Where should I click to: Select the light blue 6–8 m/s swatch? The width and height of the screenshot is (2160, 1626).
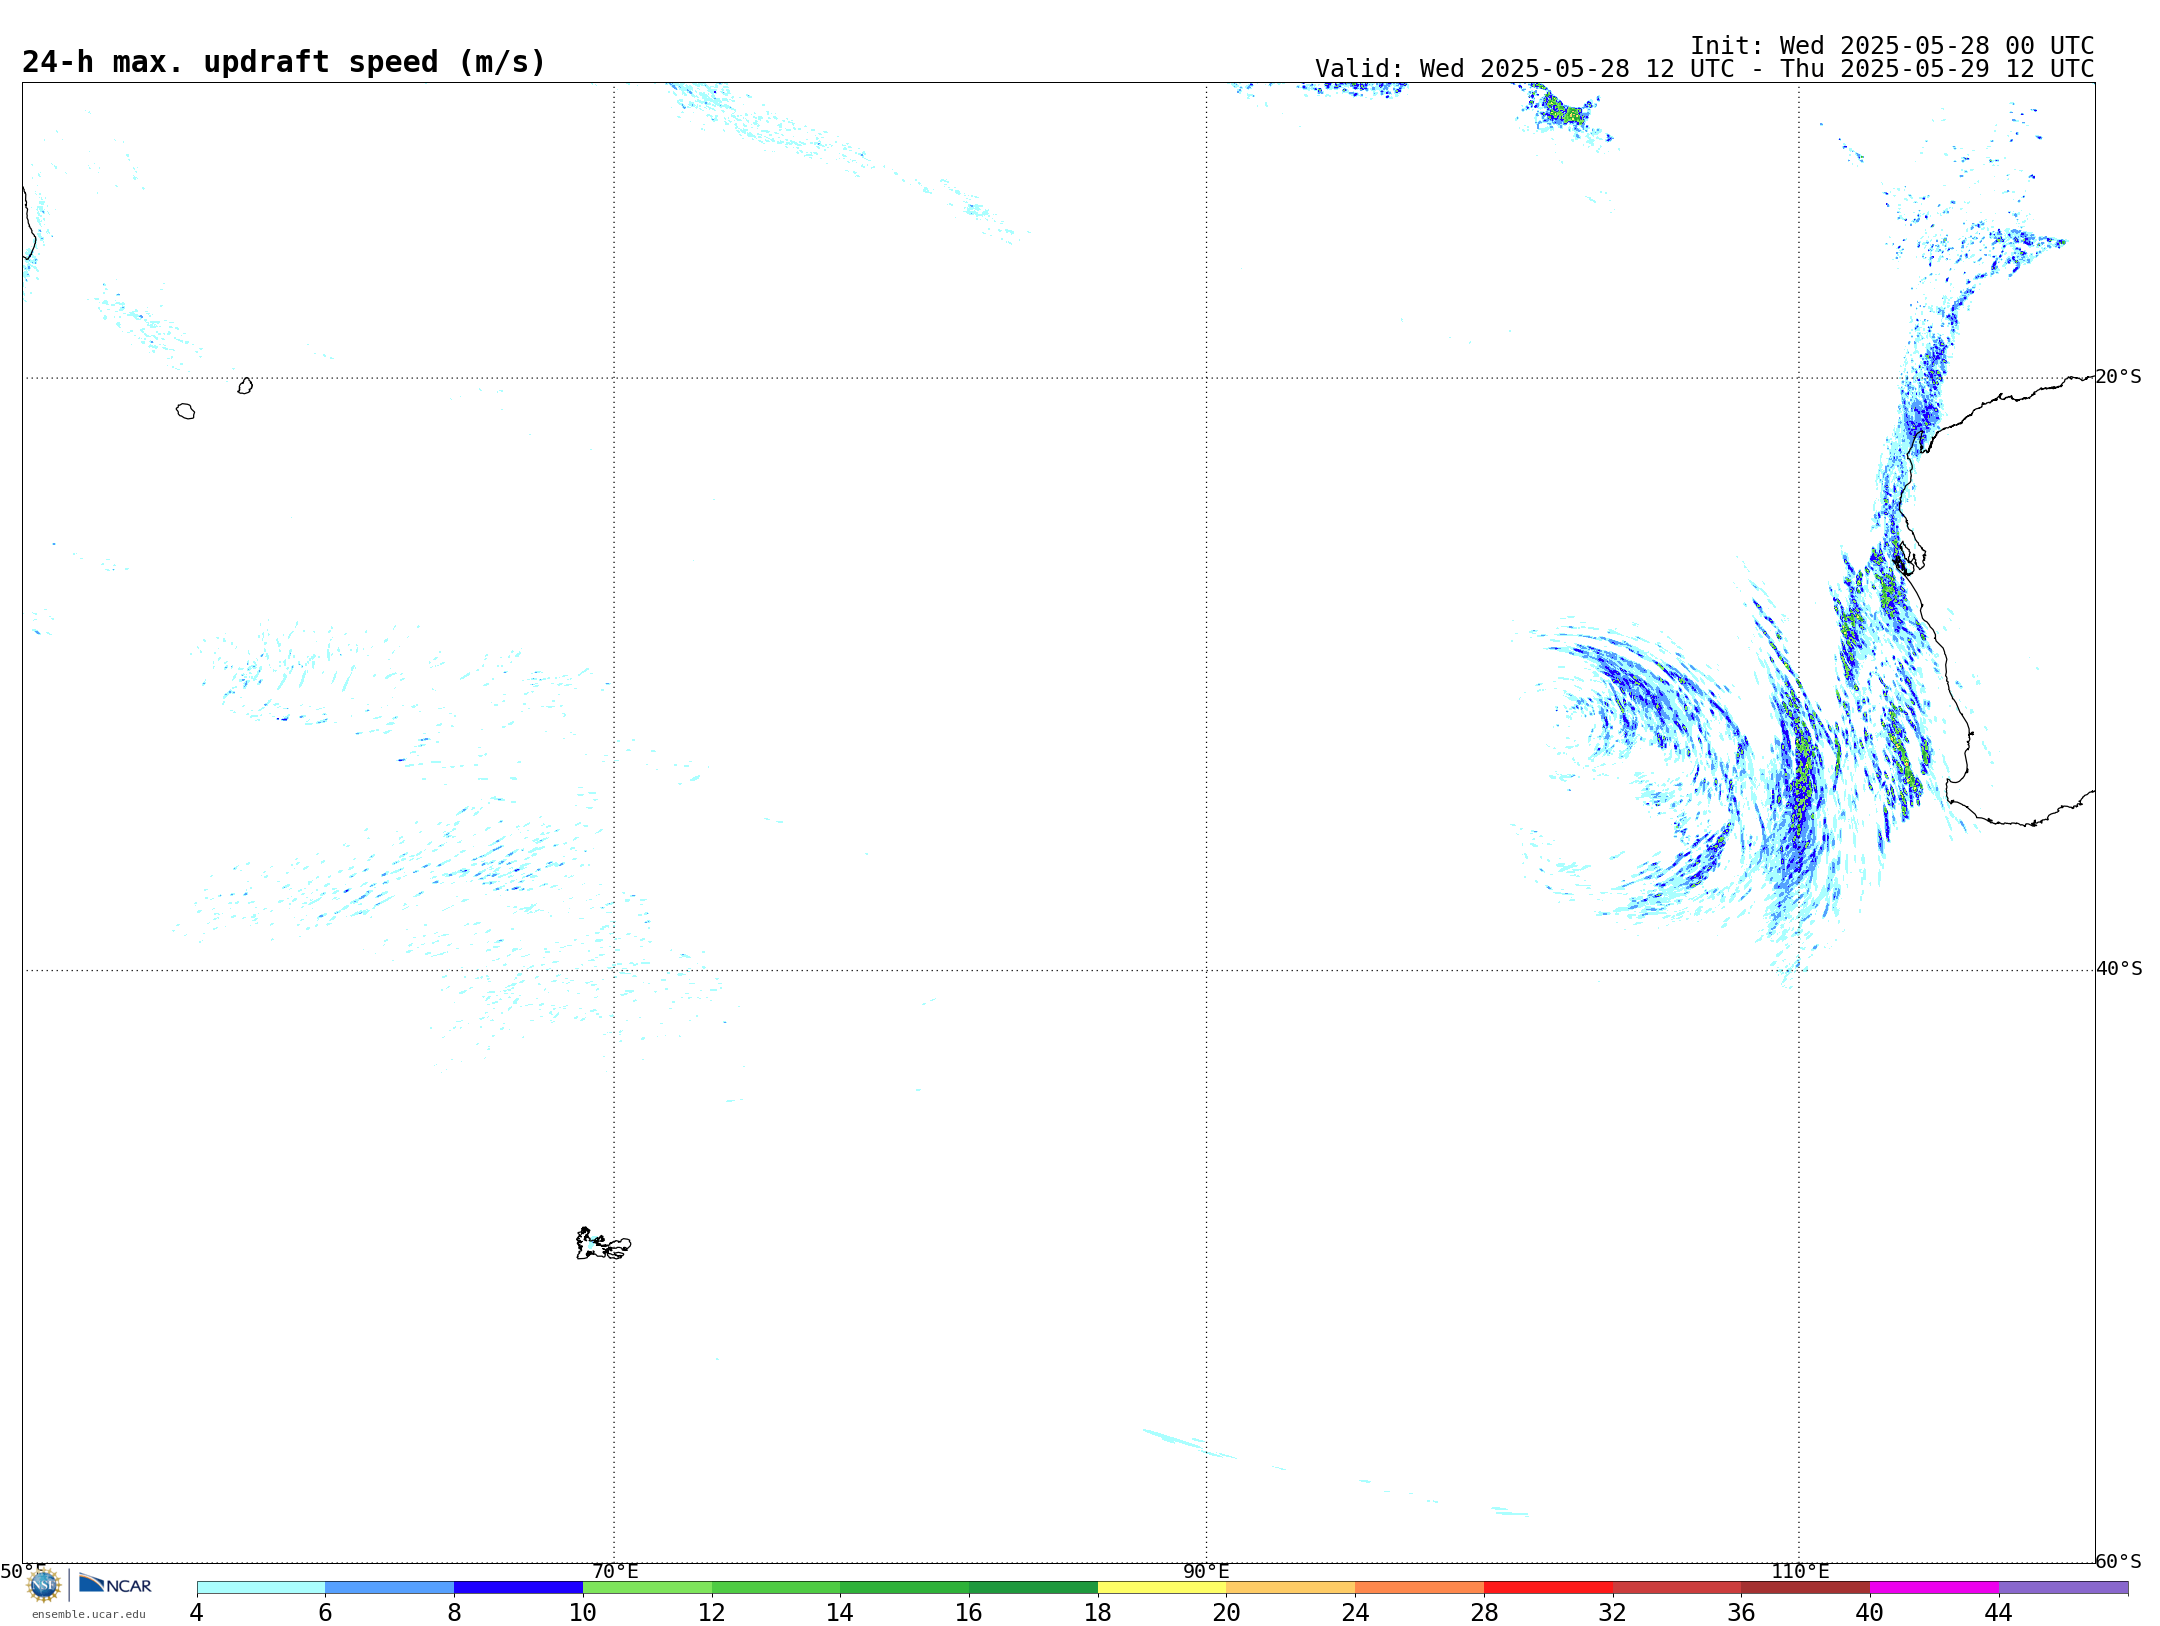tap(390, 1588)
